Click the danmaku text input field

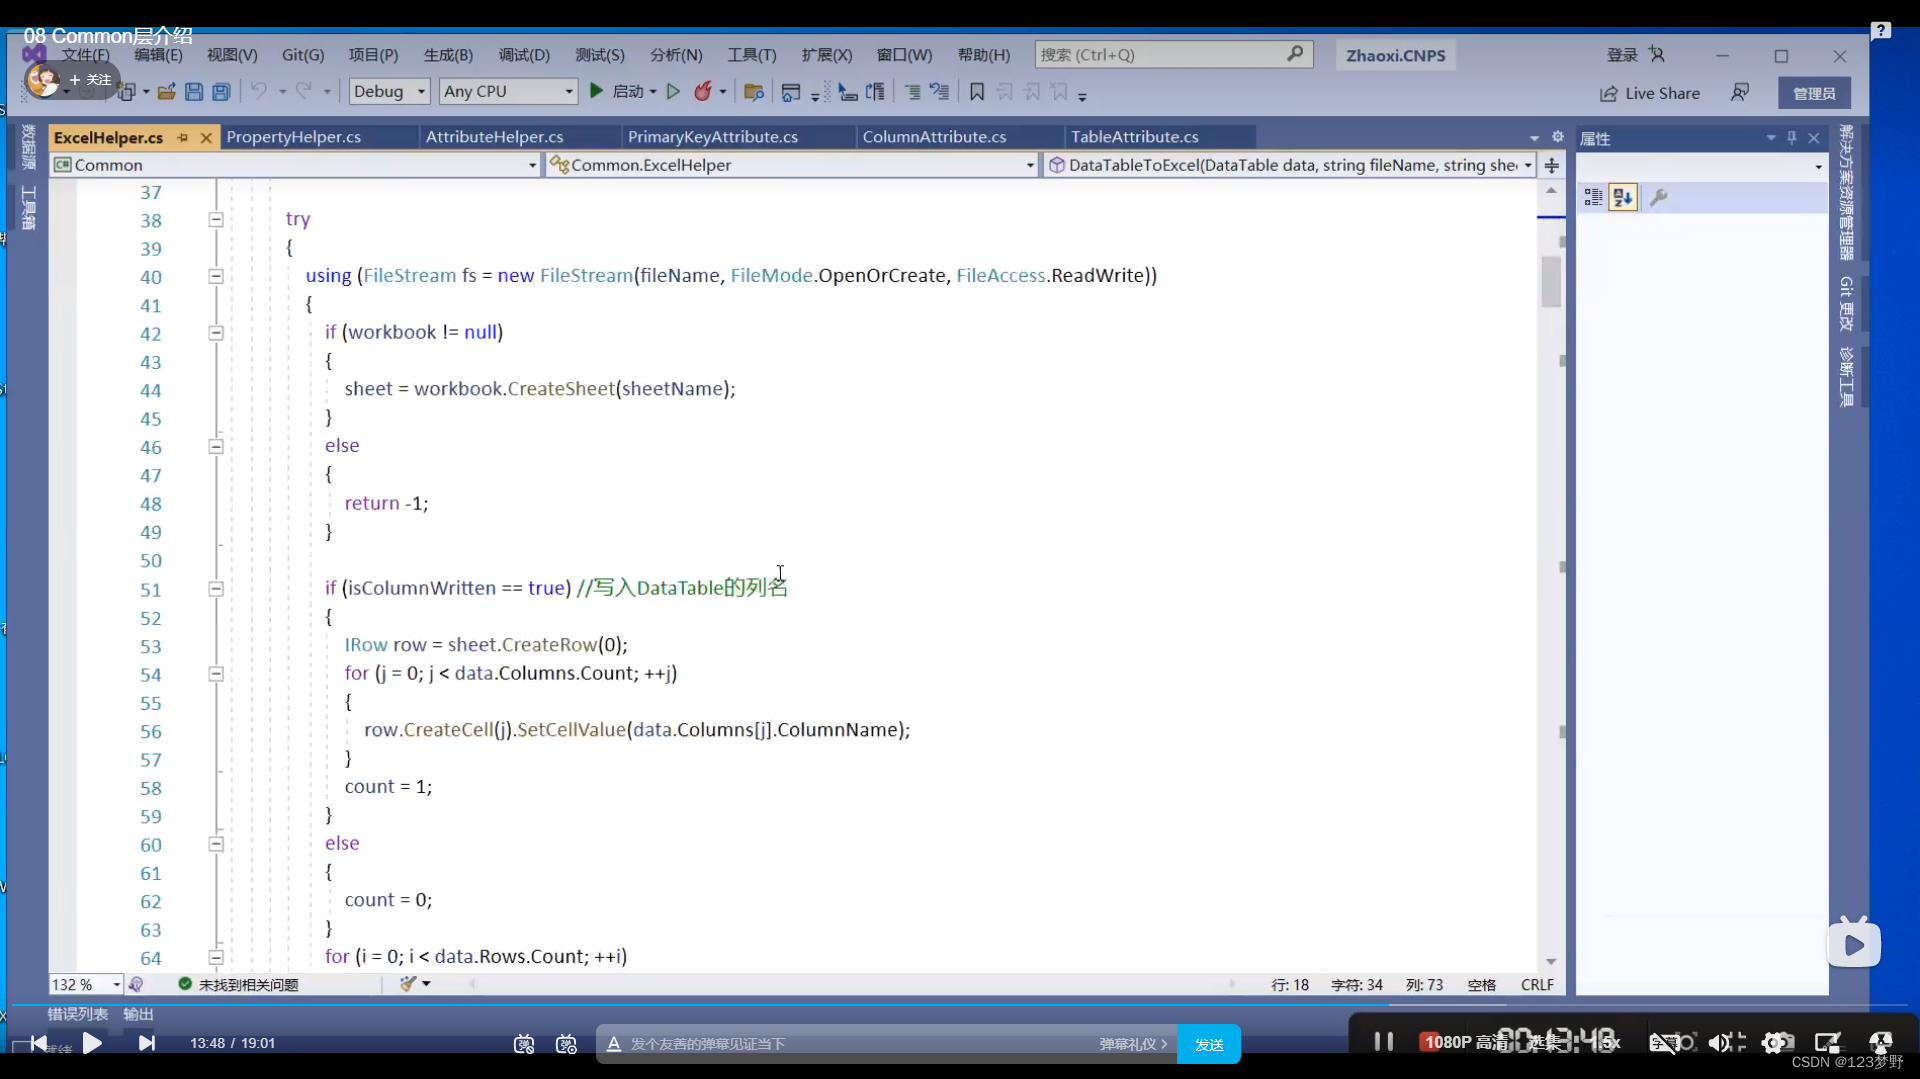(860, 1044)
